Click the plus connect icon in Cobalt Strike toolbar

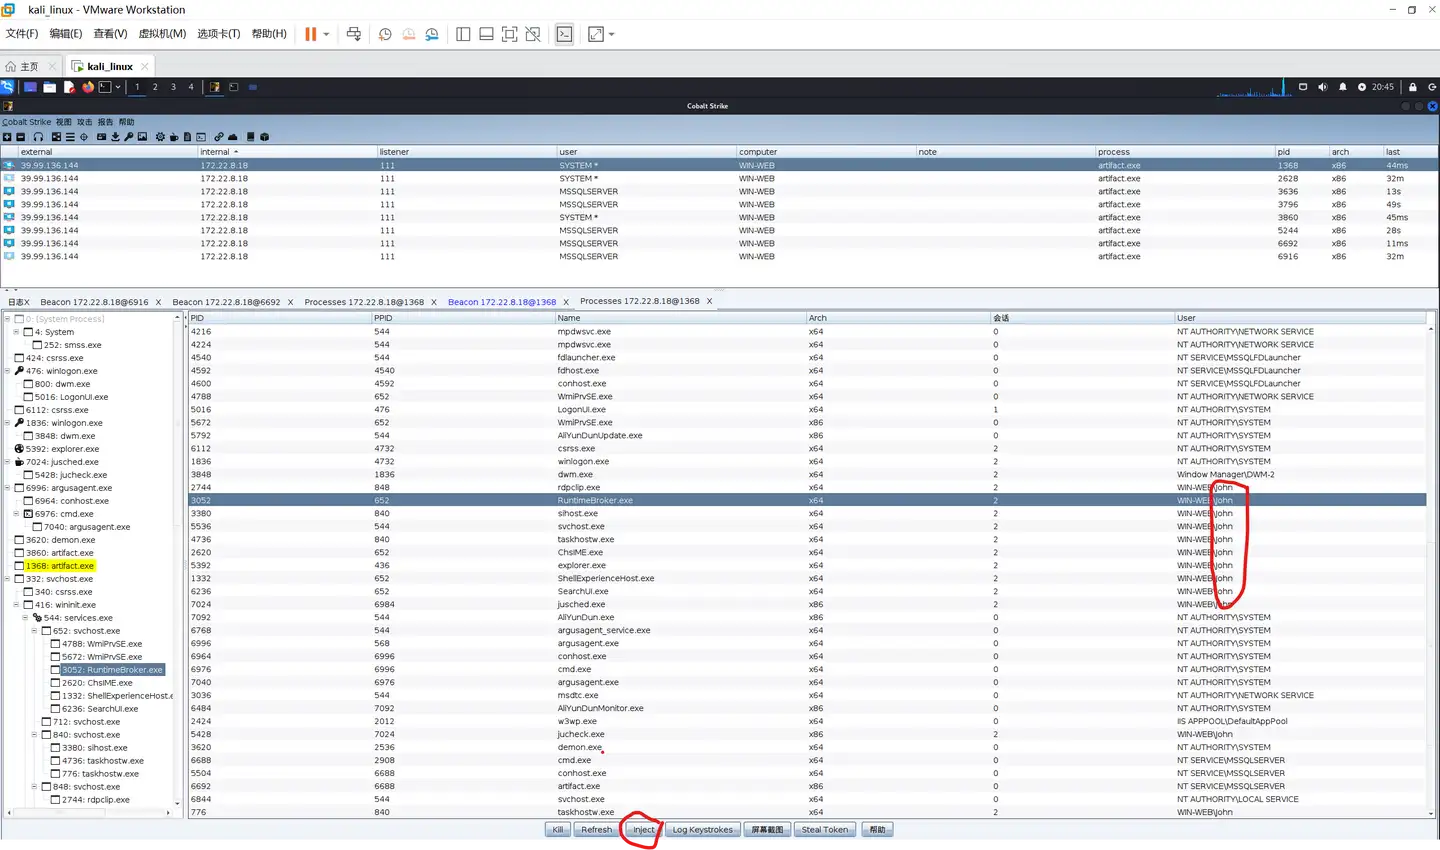pos(7,137)
